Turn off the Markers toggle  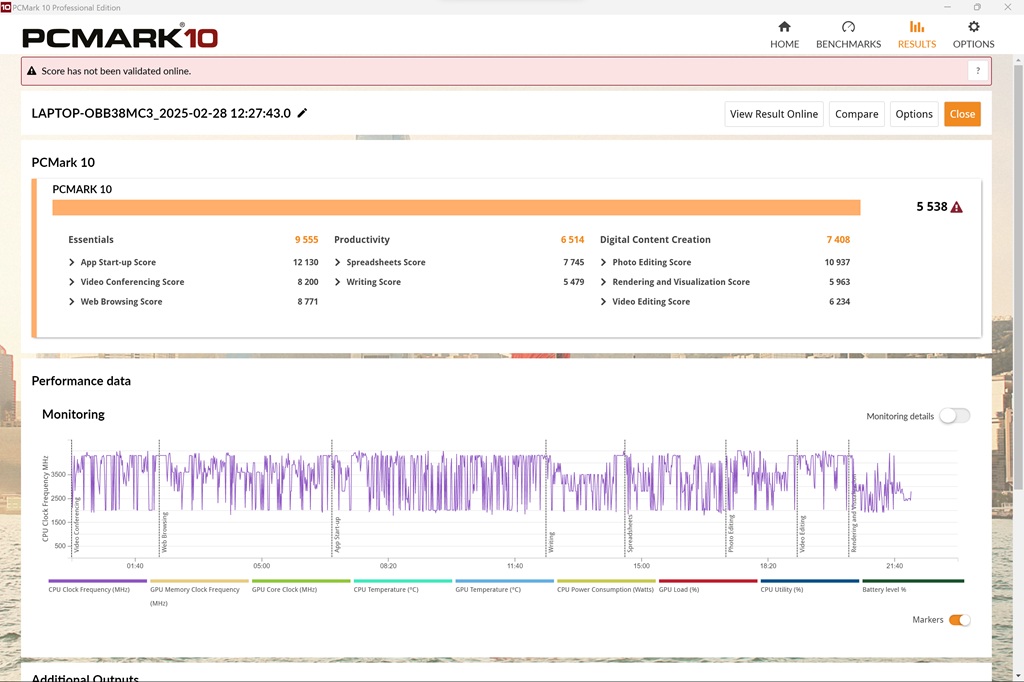(x=959, y=620)
